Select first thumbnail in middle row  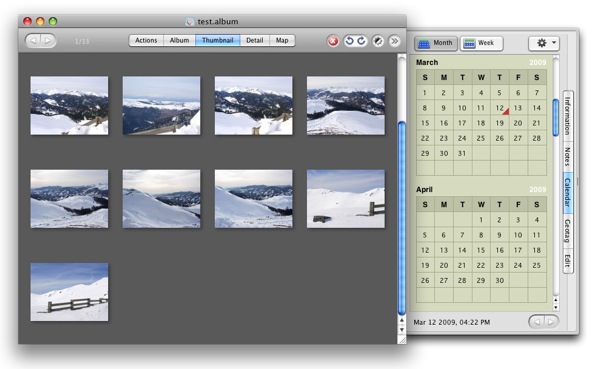69,199
